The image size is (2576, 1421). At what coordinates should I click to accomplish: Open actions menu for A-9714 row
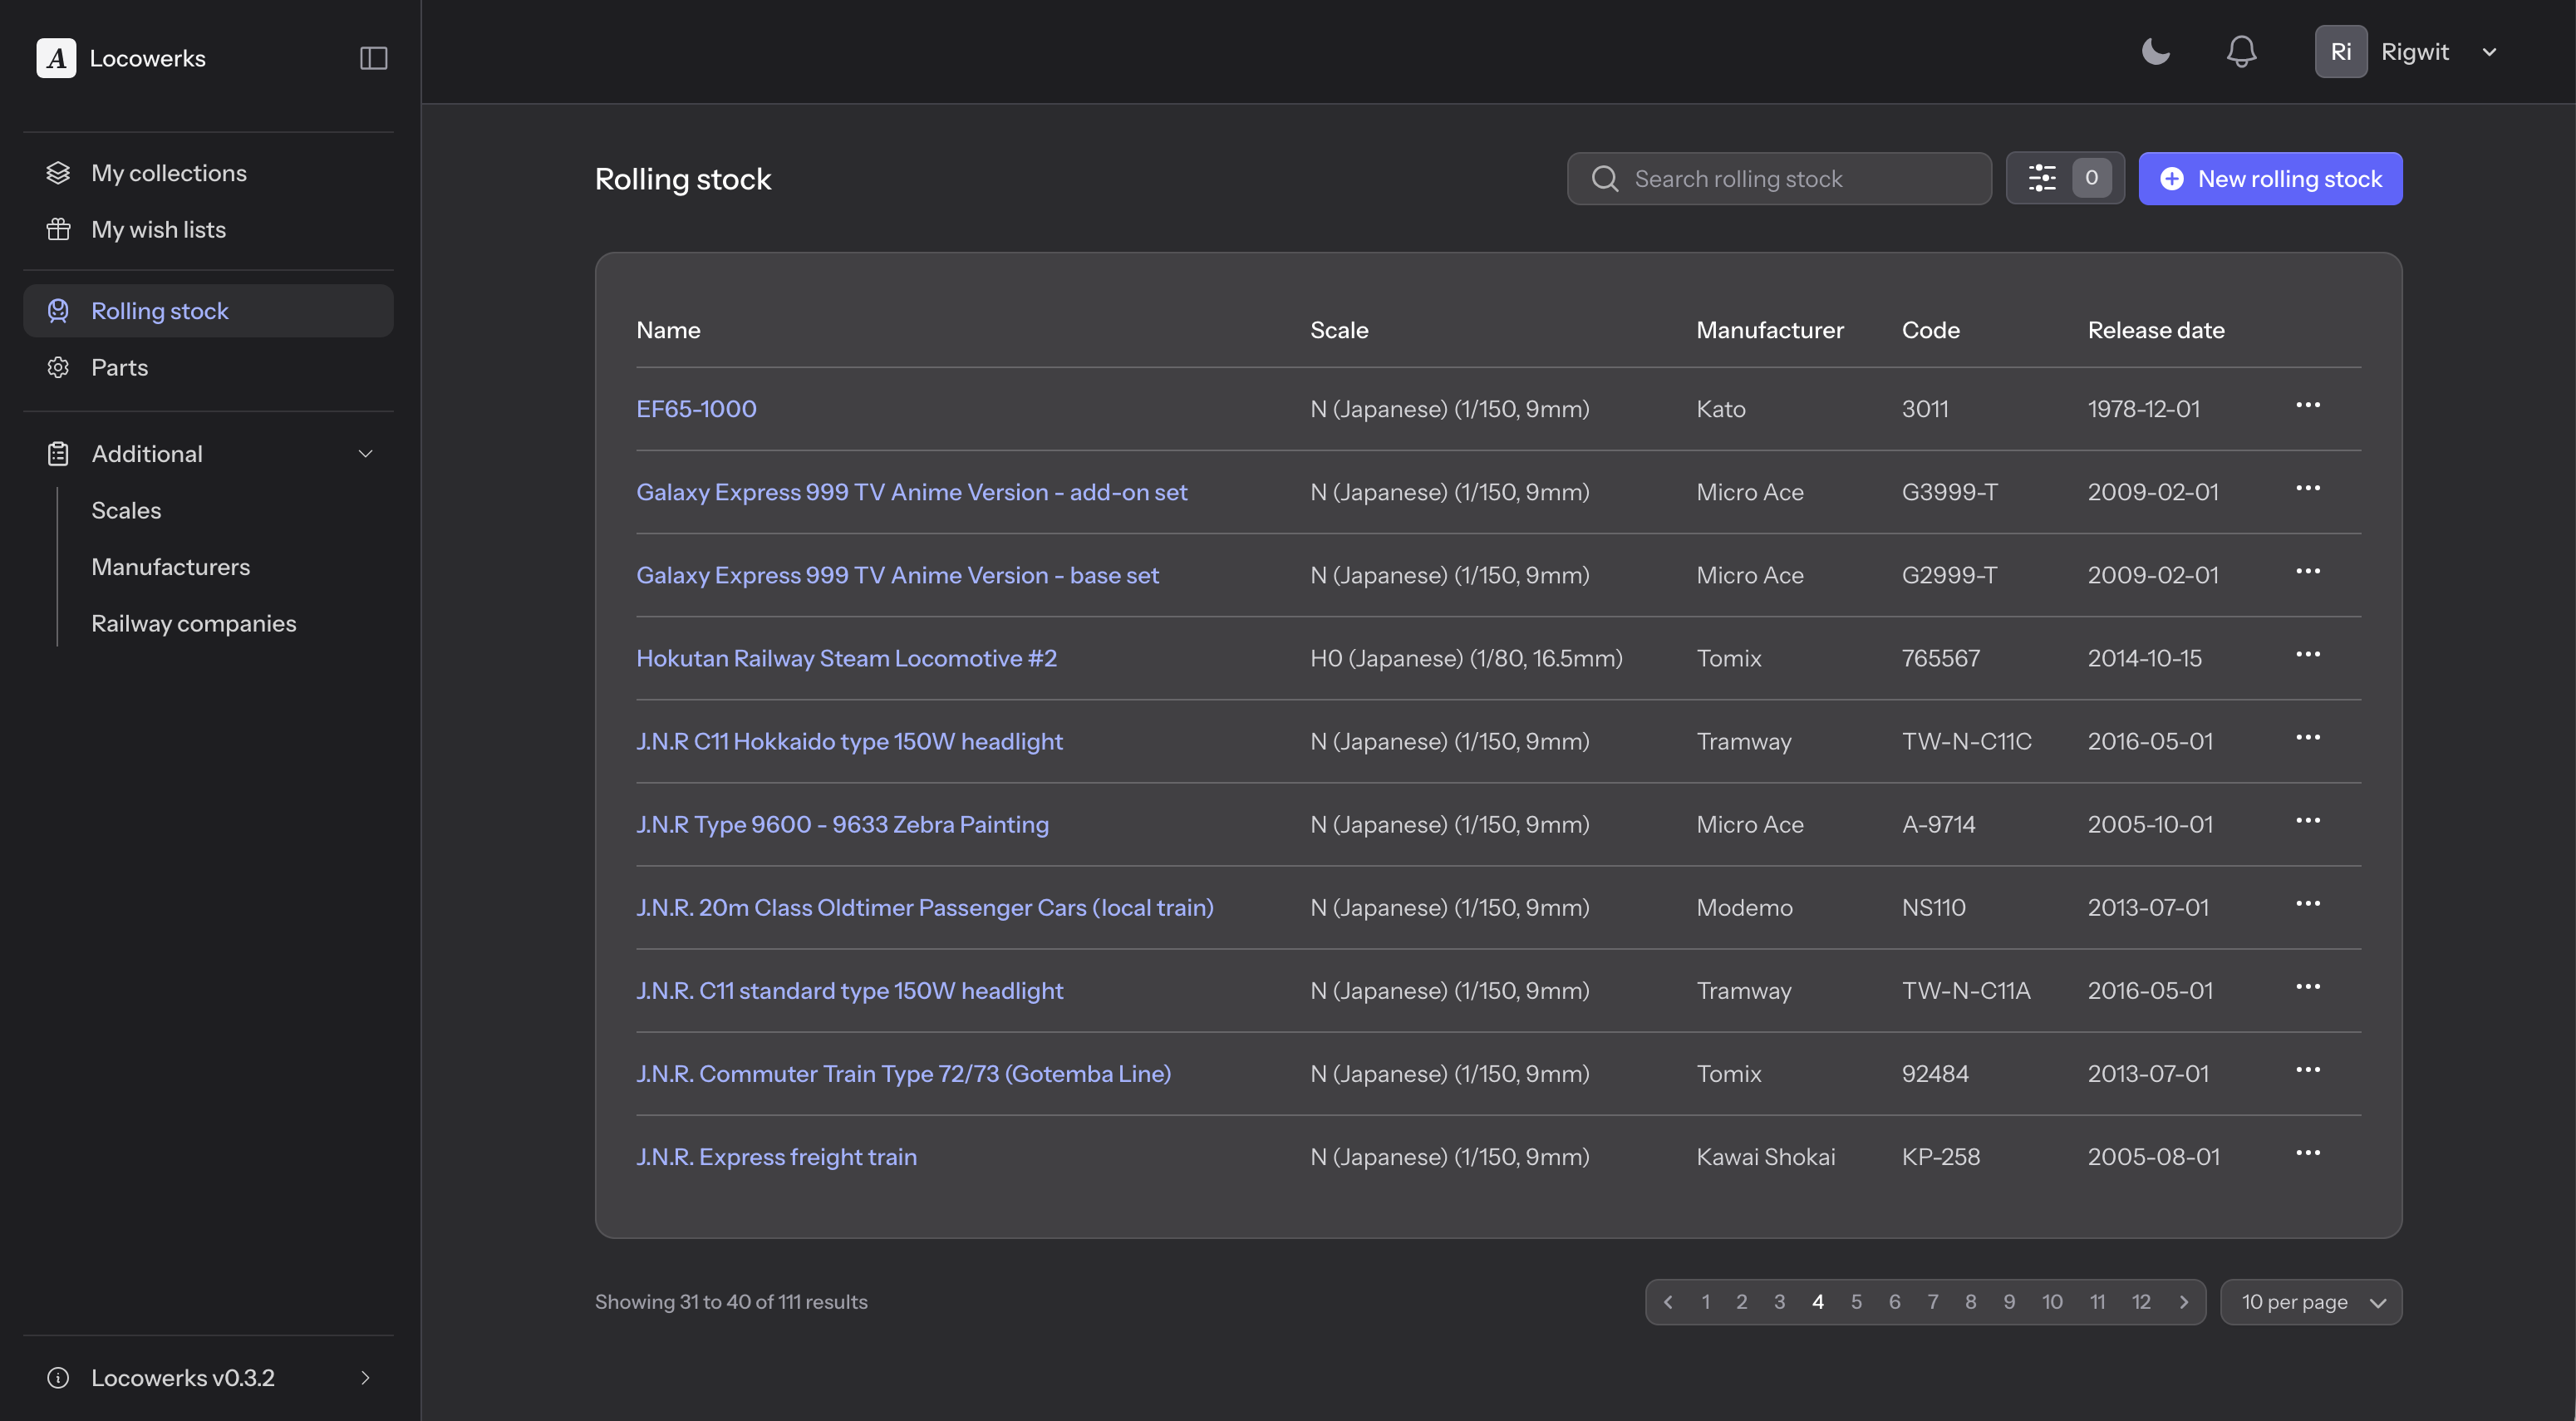[2308, 820]
